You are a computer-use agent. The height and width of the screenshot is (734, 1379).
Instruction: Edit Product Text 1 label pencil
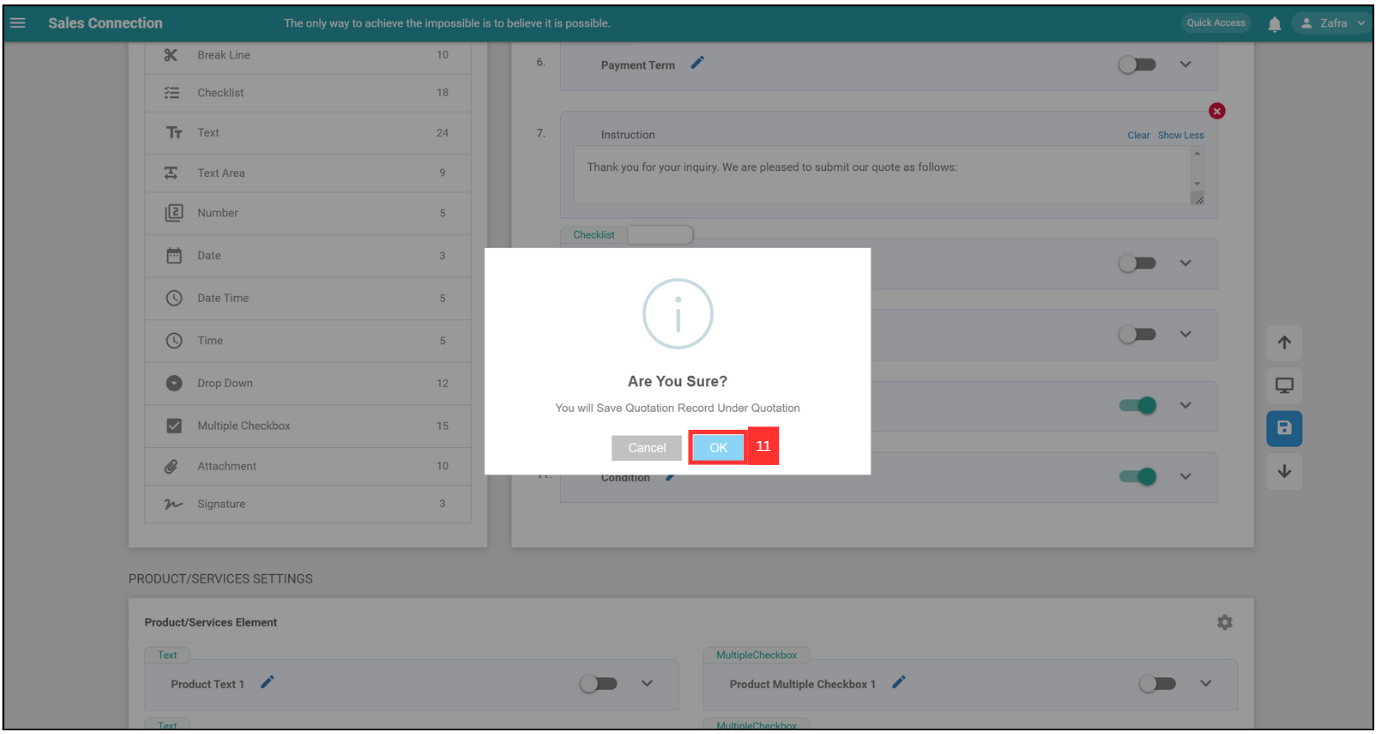pyautogui.click(x=267, y=682)
